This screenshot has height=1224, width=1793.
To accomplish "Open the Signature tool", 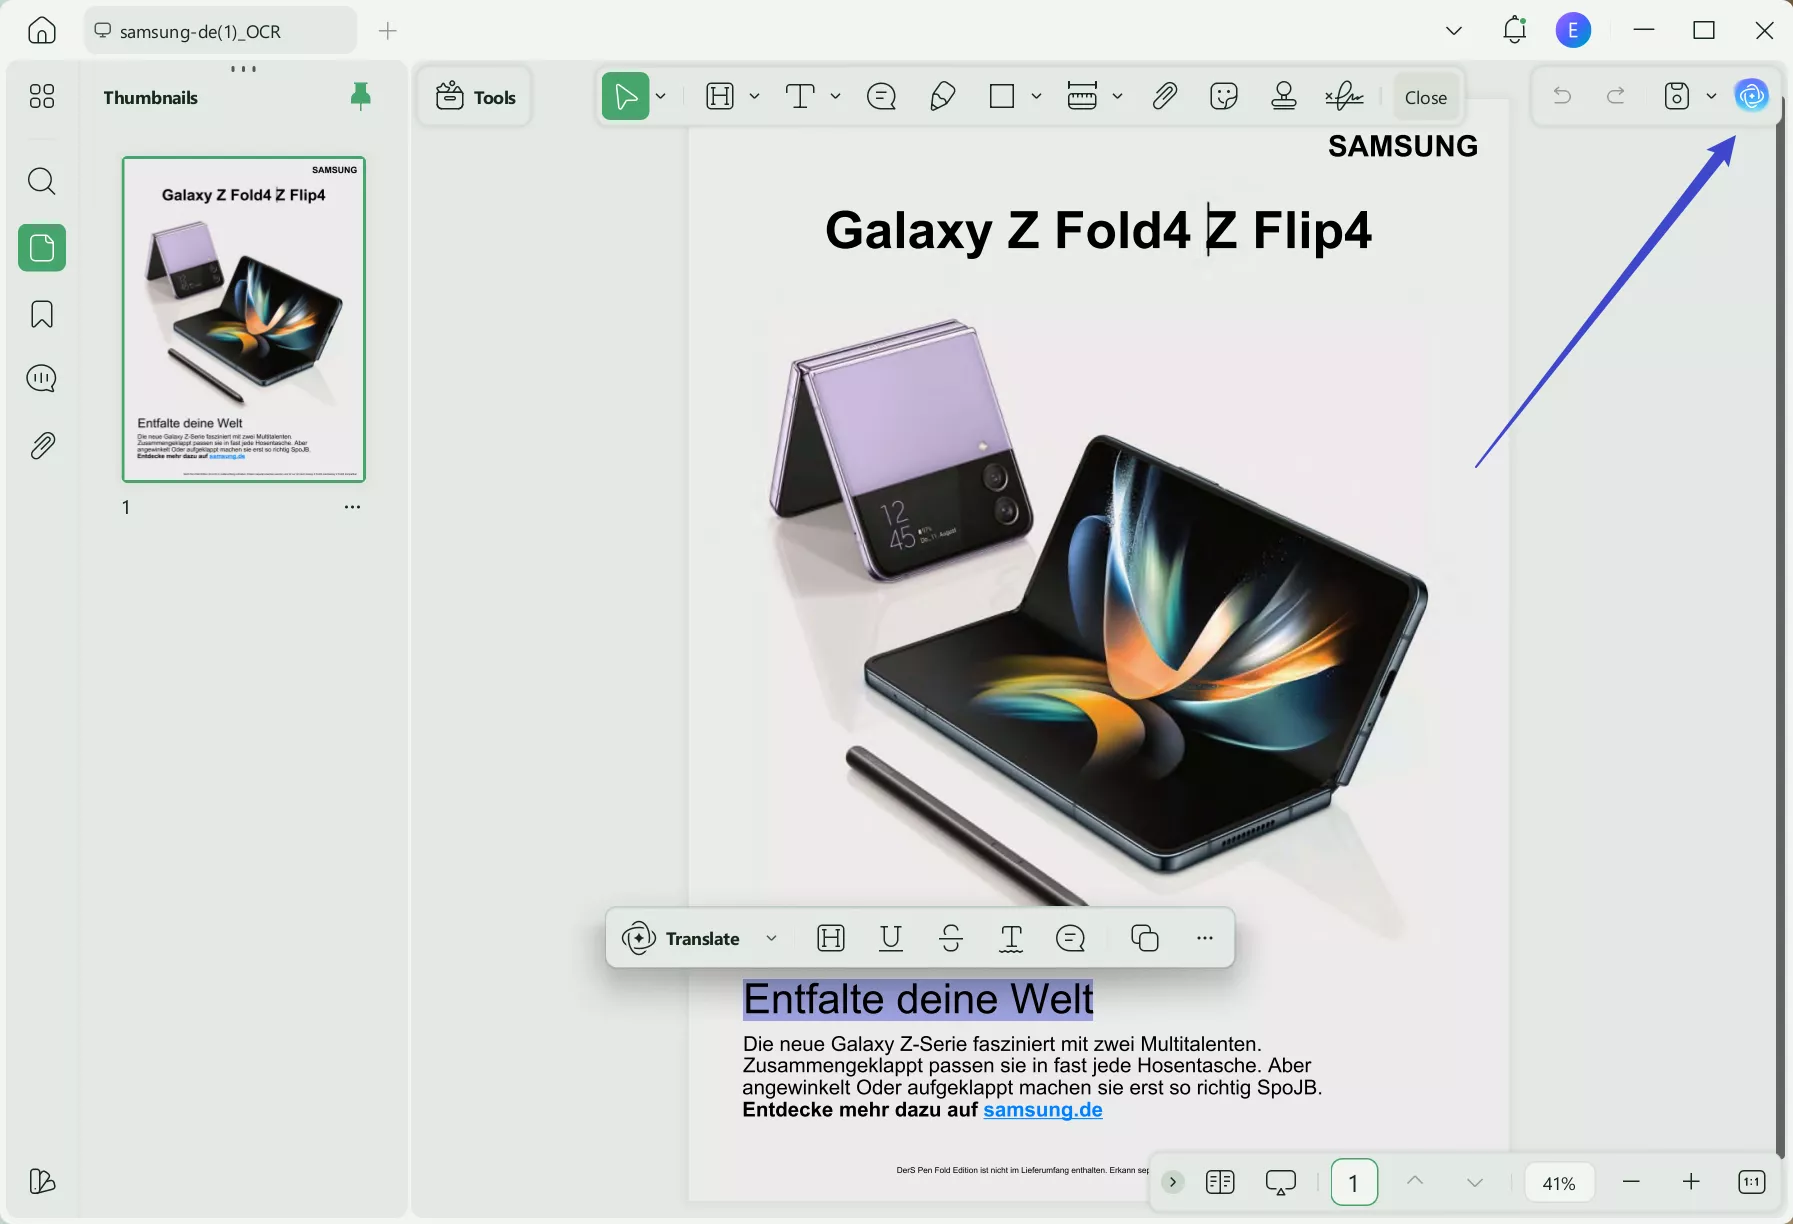I will coord(1344,96).
